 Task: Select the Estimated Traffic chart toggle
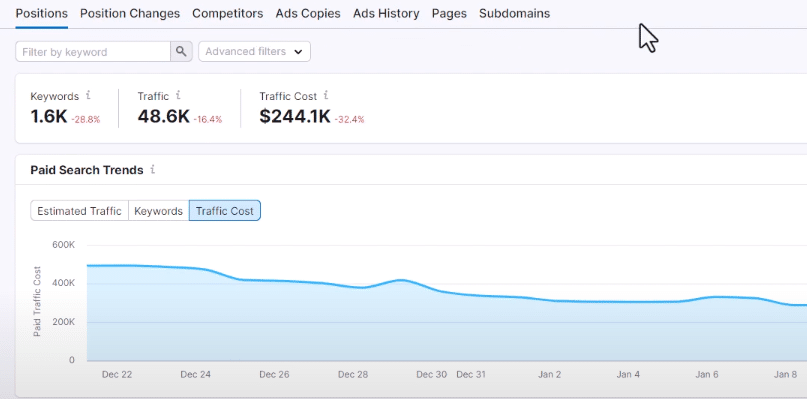pos(79,211)
